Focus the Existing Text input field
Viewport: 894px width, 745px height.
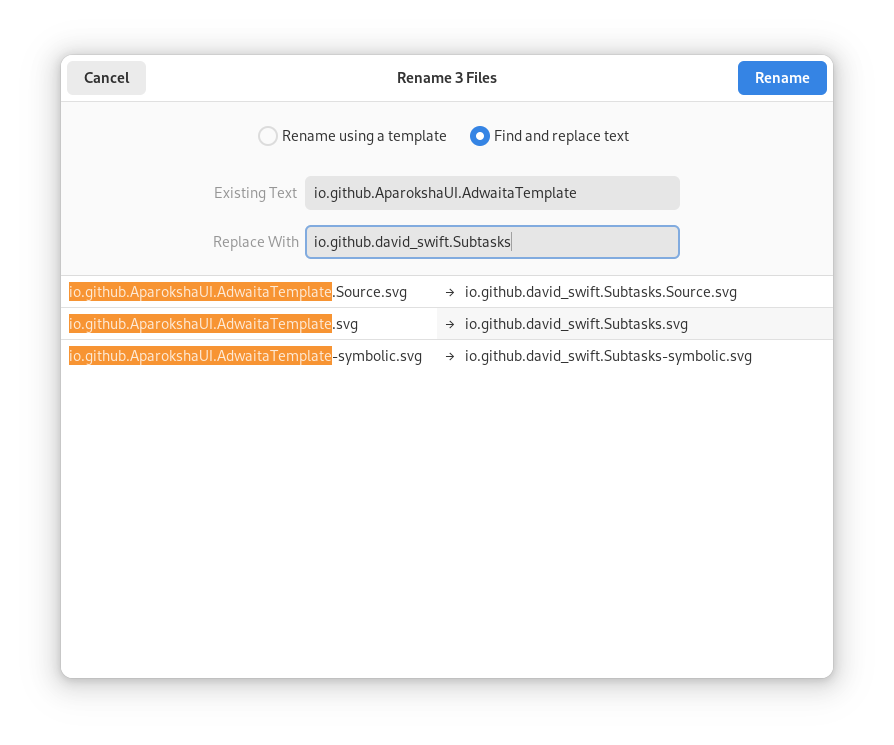coord(492,193)
